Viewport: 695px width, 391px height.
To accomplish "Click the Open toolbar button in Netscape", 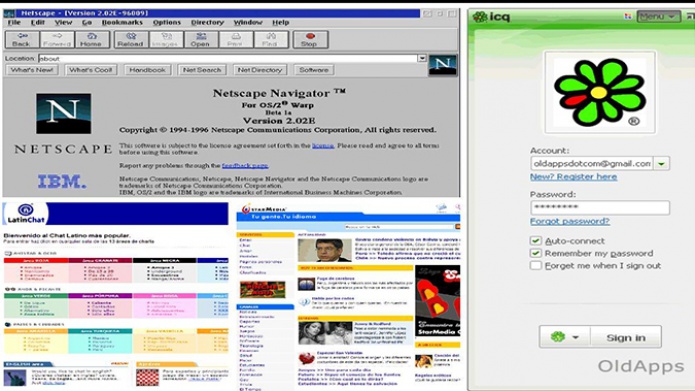I will 200,39.
